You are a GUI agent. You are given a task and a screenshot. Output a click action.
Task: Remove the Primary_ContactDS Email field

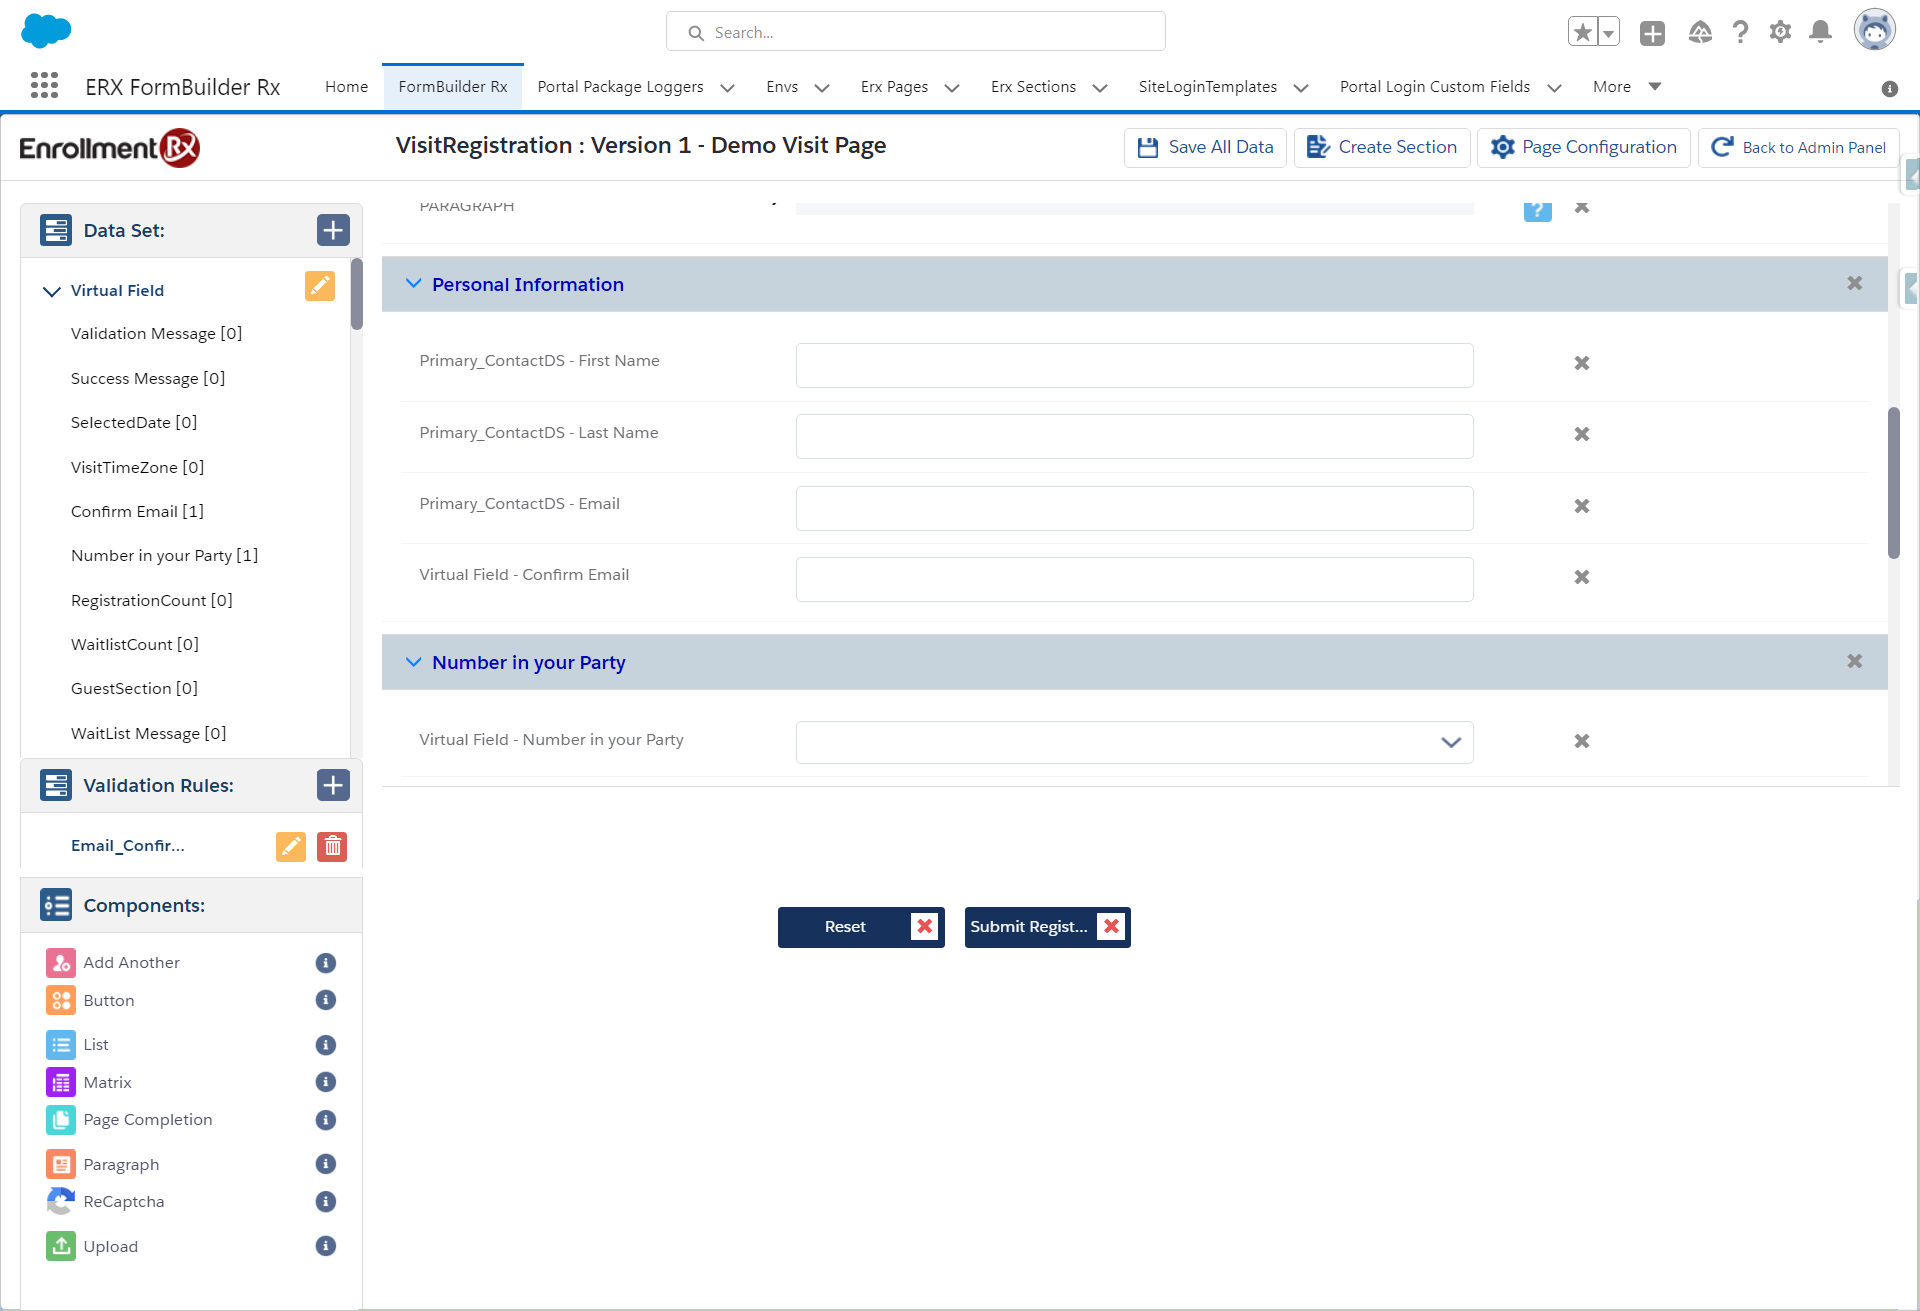coord(1581,506)
